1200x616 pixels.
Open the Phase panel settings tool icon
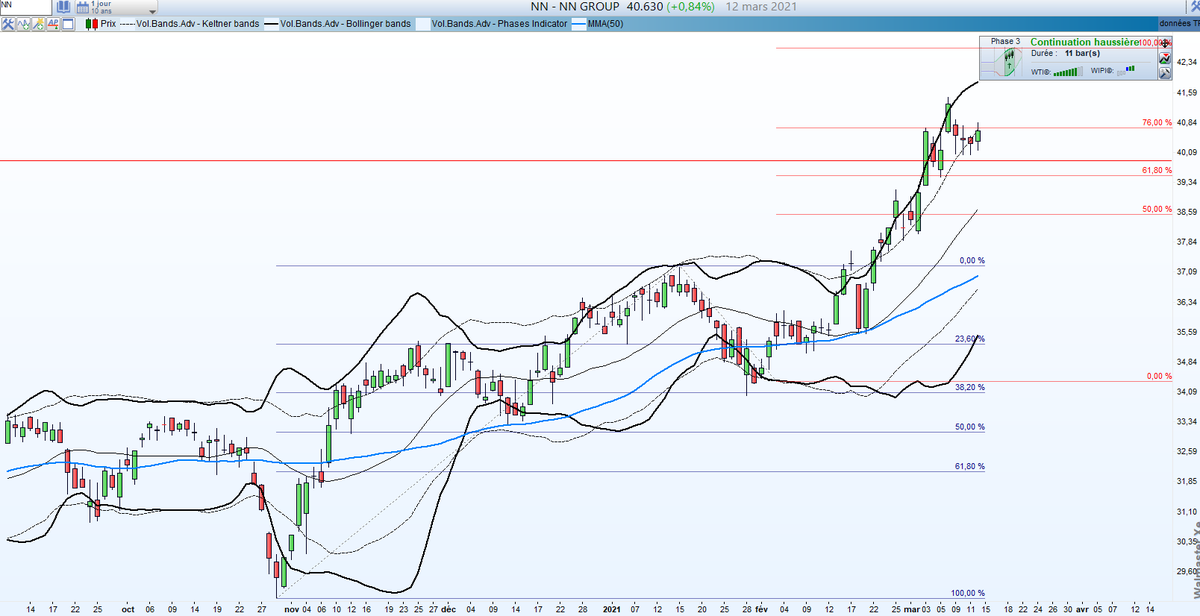[x=1165, y=73]
